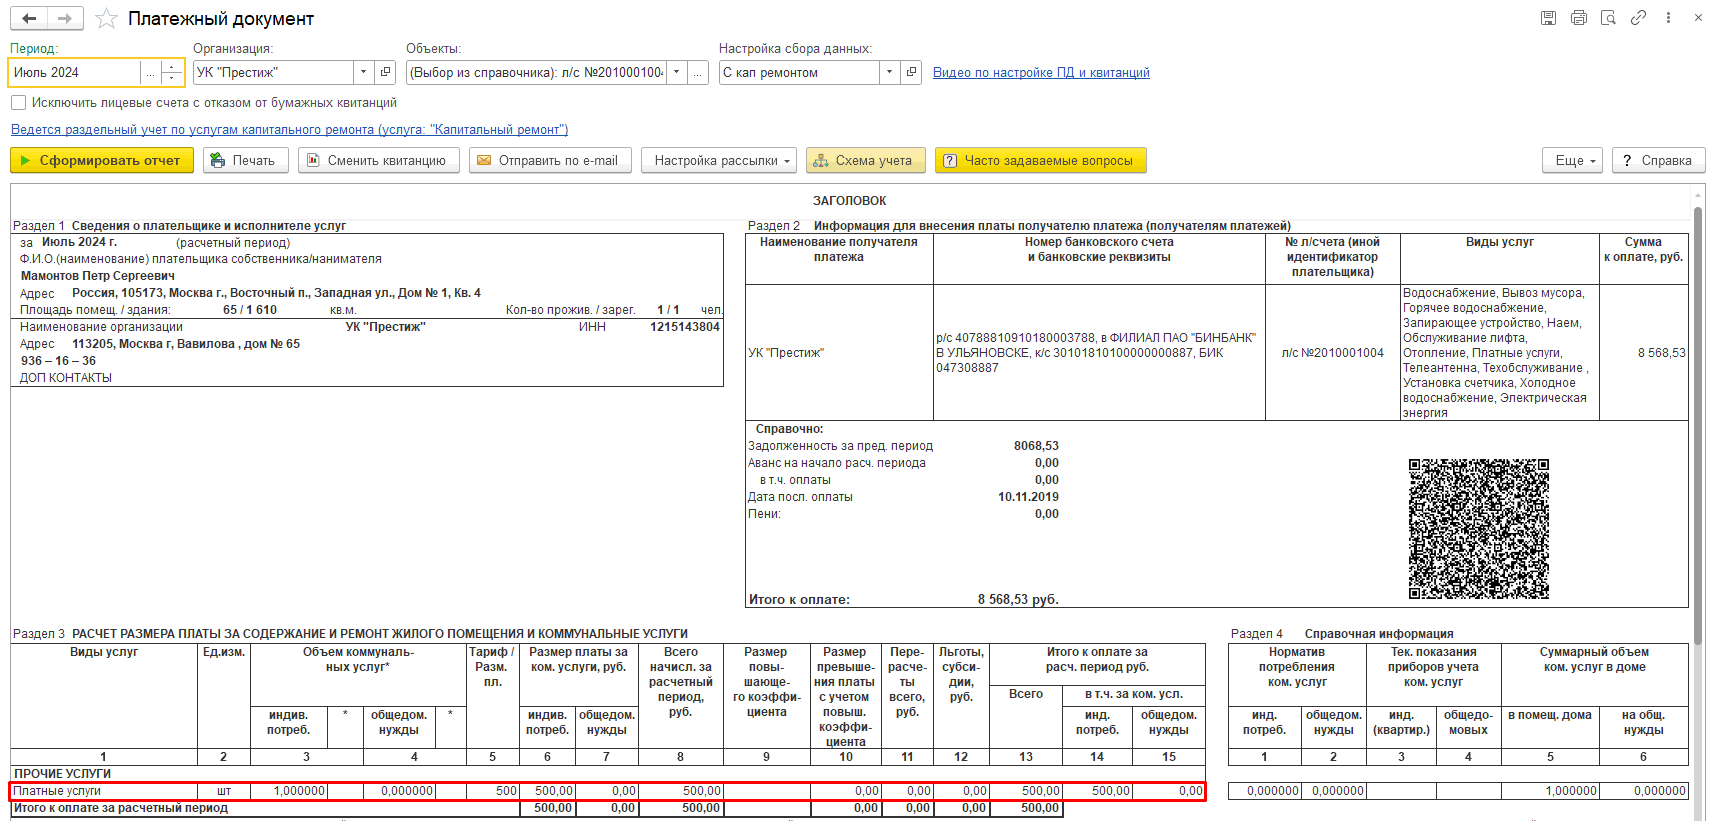Select the last payment date 10.11.2019
This screenshot has width=1724, height=821.
pyautogui.click(x=1028, y=497)
